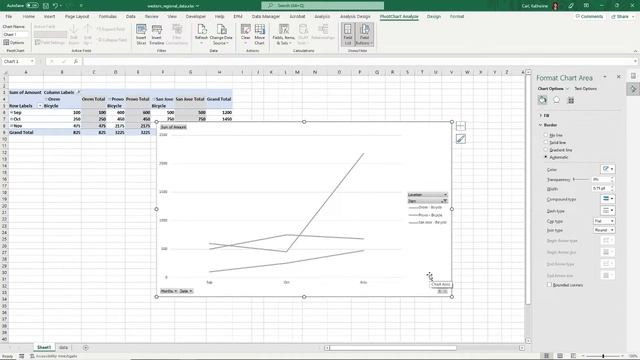Click the zoom slider in status bar
This screenshot has width=640, height=360.
[x=603, y=356]
